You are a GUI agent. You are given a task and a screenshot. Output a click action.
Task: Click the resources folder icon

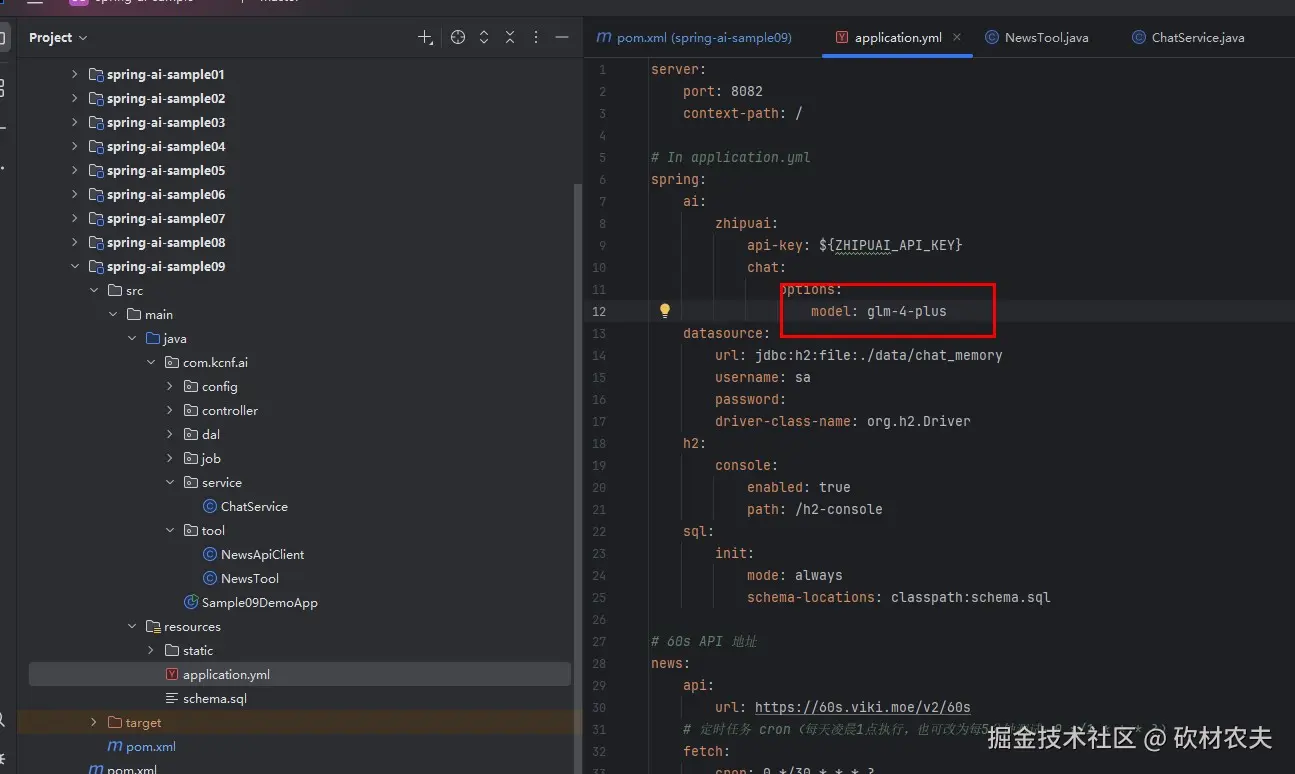click(153, 626)
